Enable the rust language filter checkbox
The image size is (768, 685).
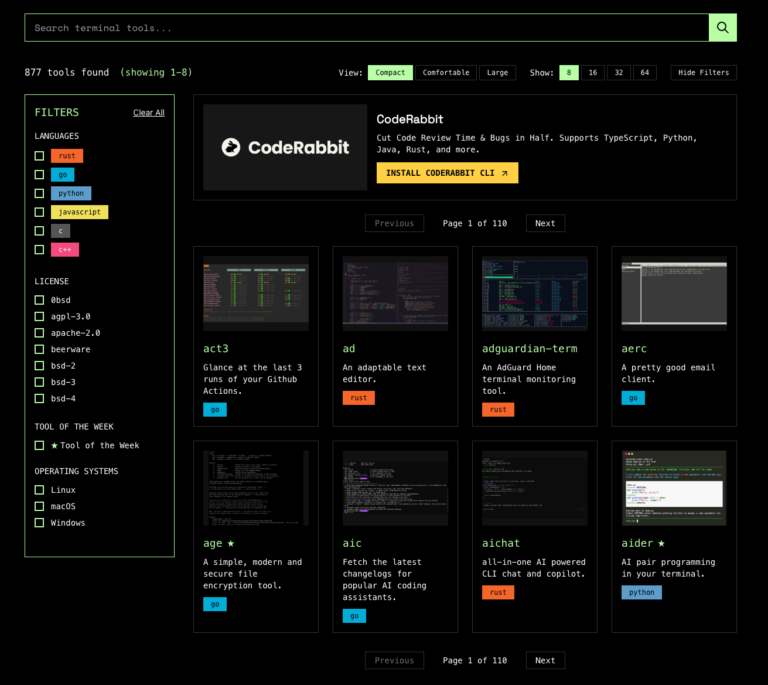[39, 156]
